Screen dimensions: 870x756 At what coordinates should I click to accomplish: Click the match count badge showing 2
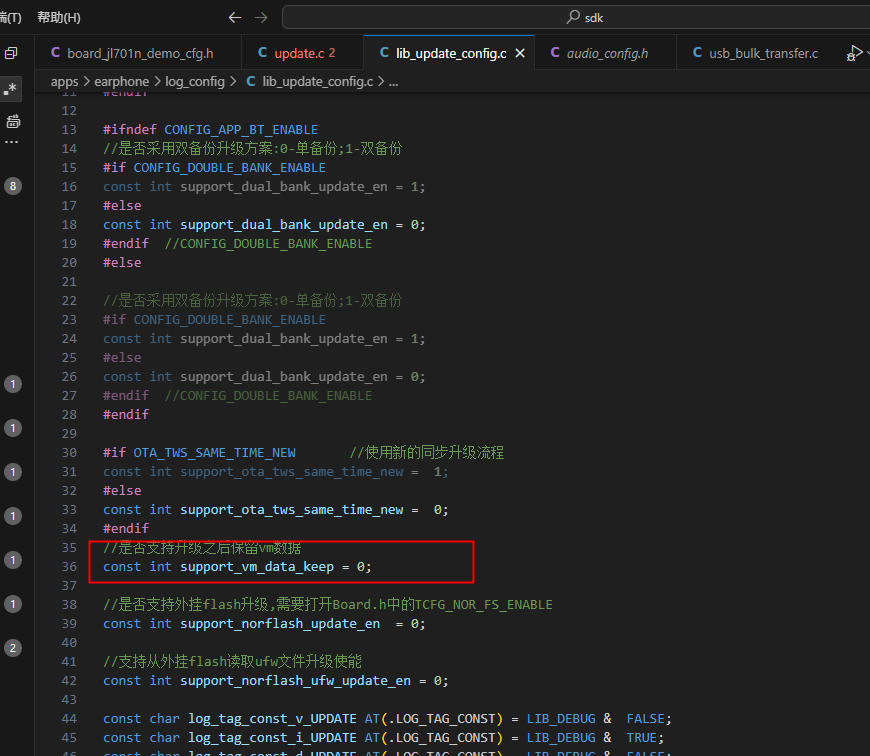13,648
